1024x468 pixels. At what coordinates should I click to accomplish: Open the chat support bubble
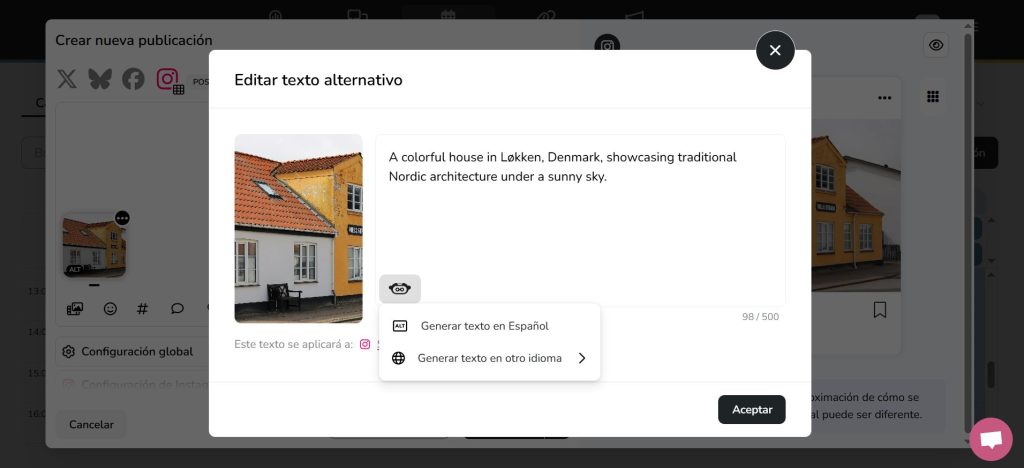click(991, 439)
